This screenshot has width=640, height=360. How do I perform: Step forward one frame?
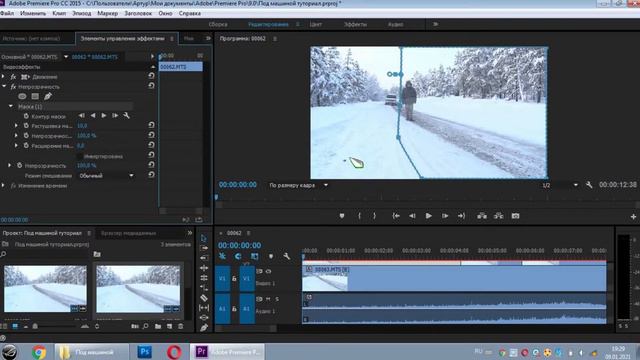(445, 216)
